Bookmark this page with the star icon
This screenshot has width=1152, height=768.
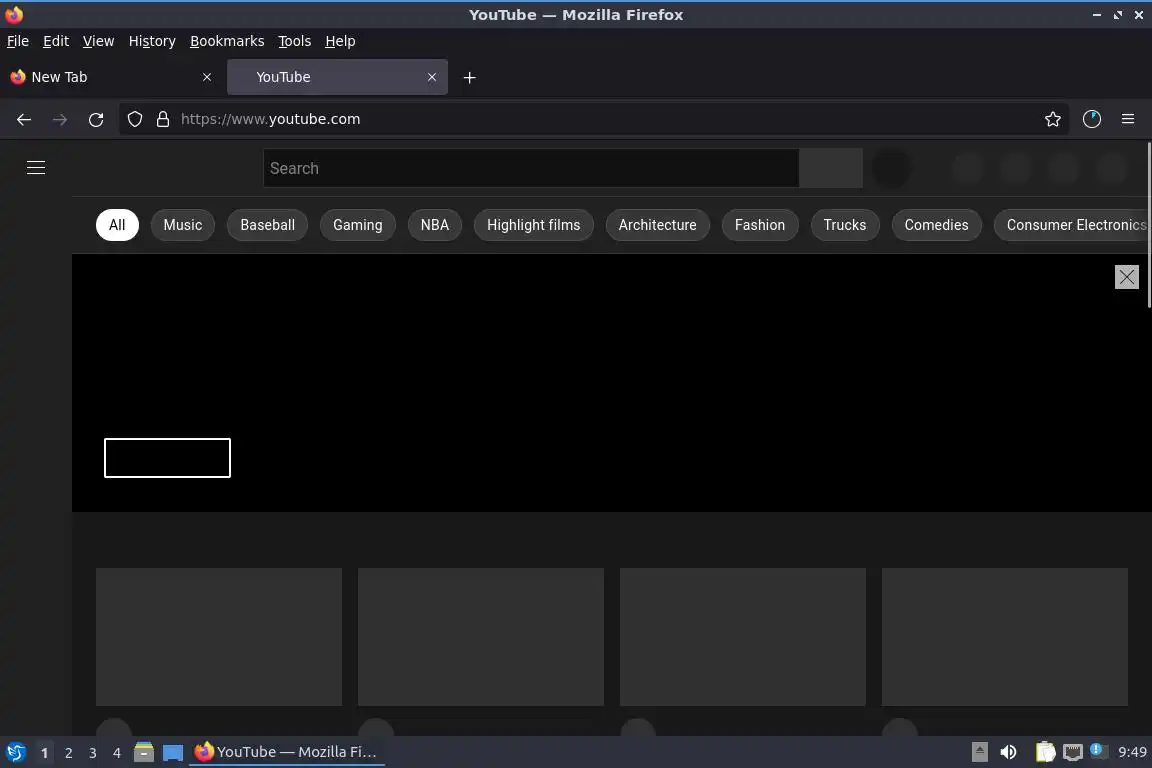coord(1053,119)
